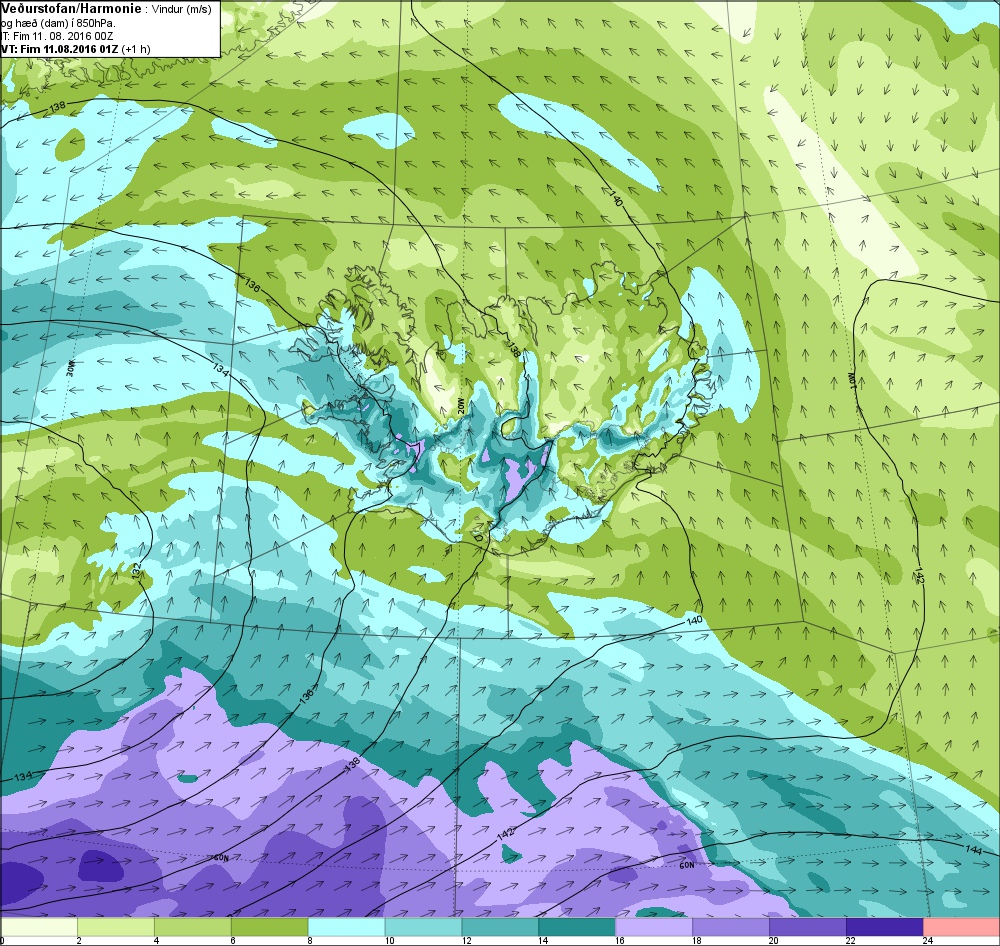The image size is (1000, 946).
Task: Select the pale cyan 8–10 m/s legend swatch
Action: [x=346, y=926]
